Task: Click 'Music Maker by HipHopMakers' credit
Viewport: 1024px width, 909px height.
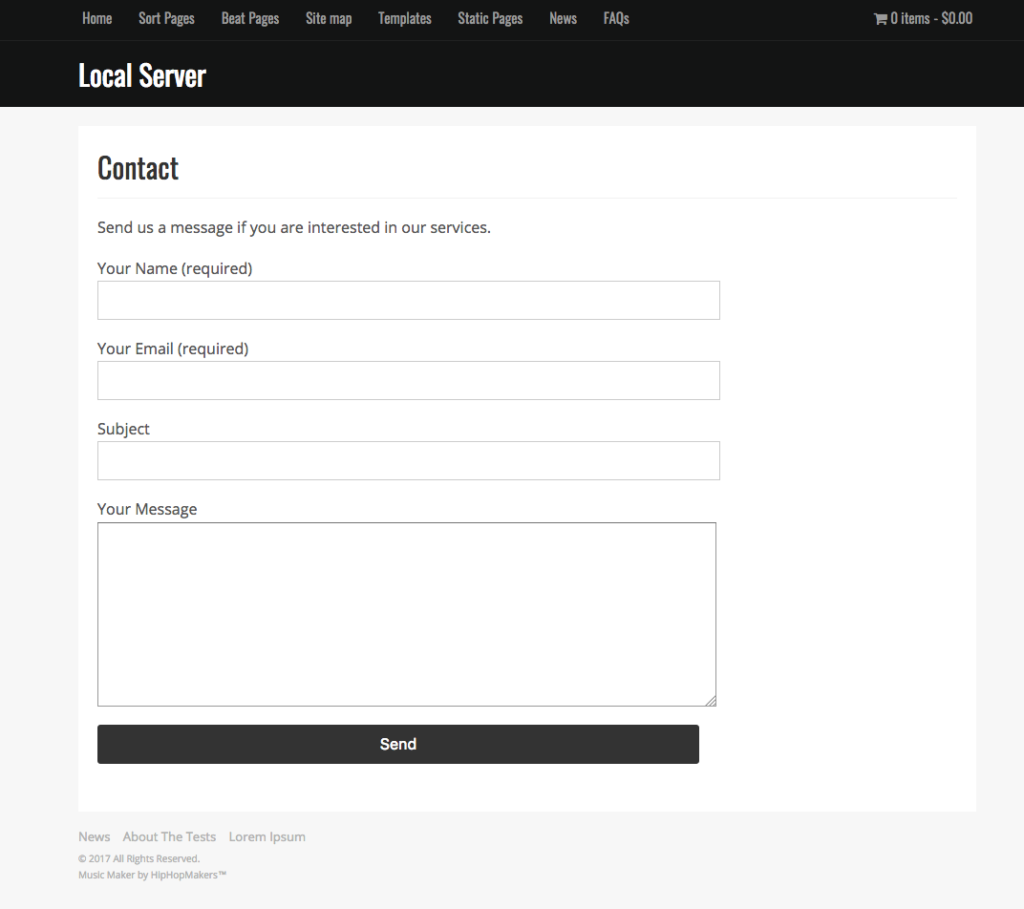Action: (152, 875)
